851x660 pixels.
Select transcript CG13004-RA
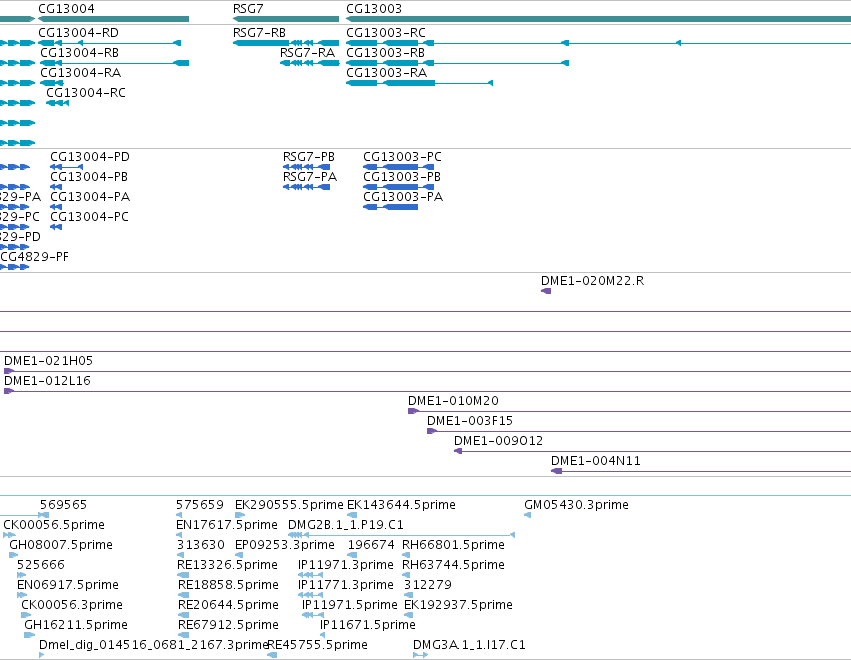(x=80, y=73)
